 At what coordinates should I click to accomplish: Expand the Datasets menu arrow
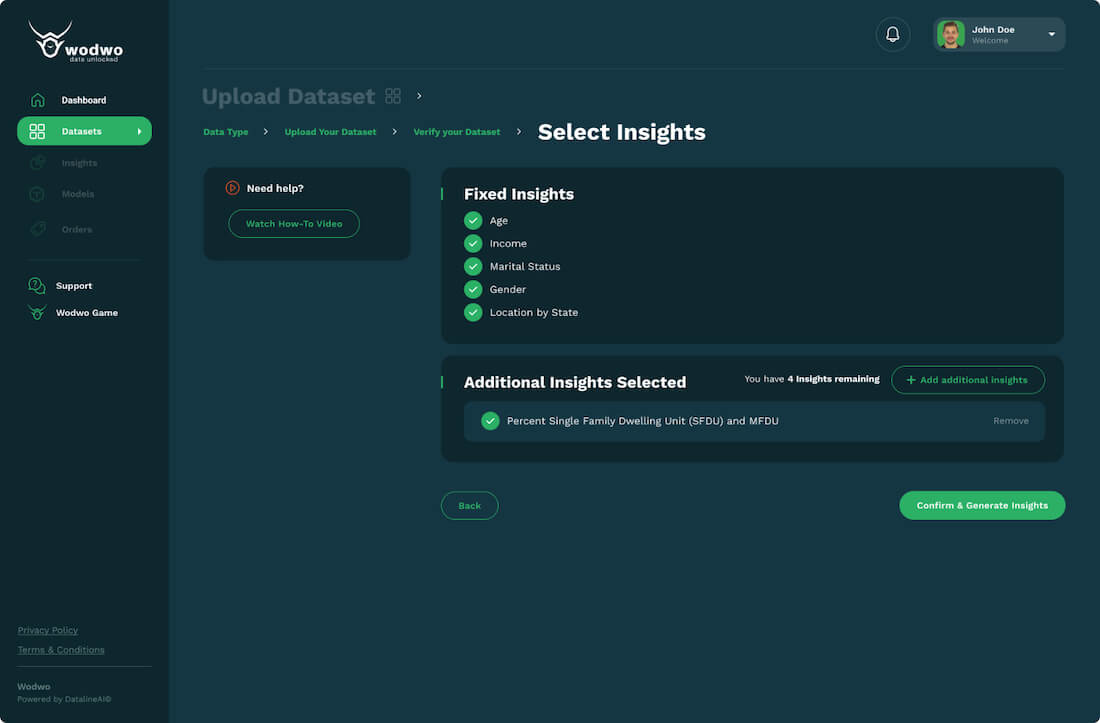(x=140, y=131)
